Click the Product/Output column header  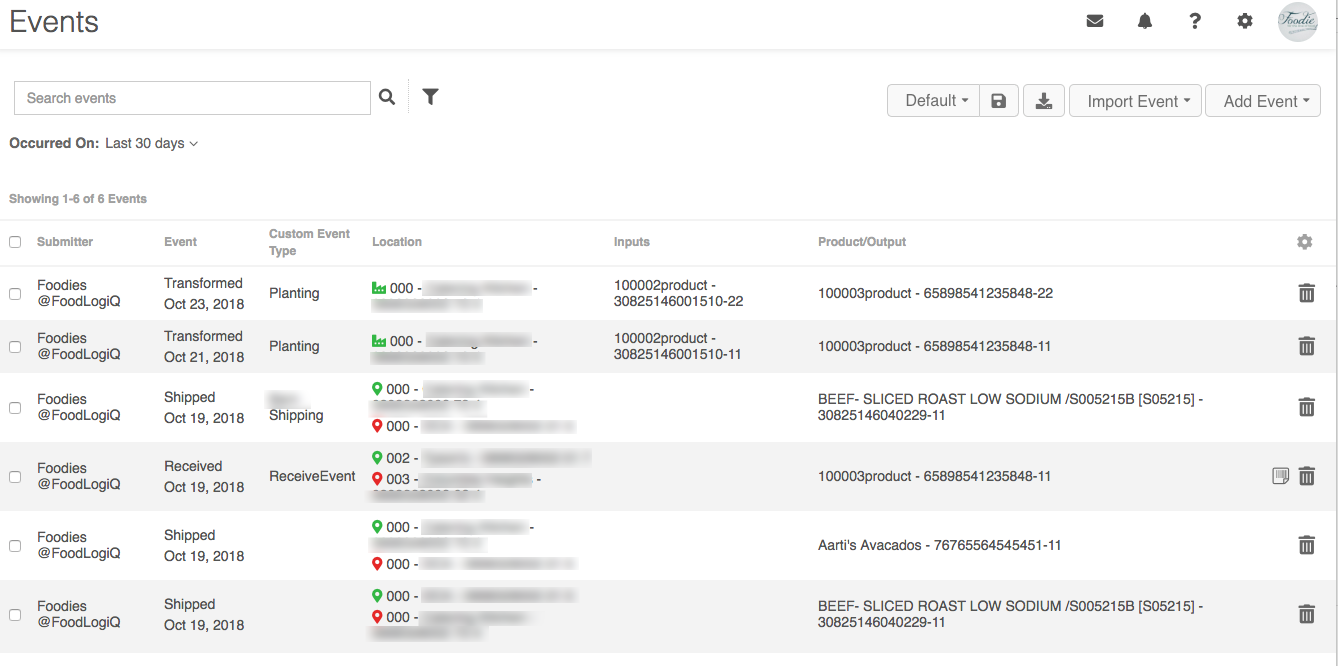(x=862, y=242)
